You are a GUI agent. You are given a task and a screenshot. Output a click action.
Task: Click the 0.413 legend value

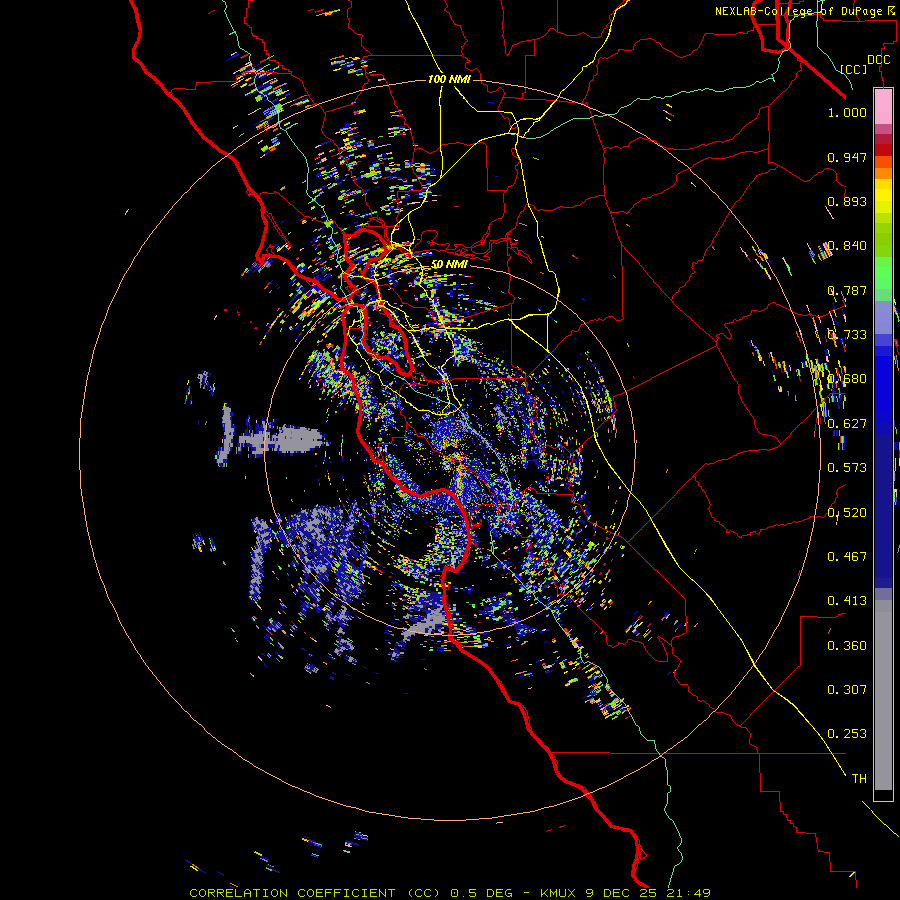pyautogui.click(x=847, y=601)
